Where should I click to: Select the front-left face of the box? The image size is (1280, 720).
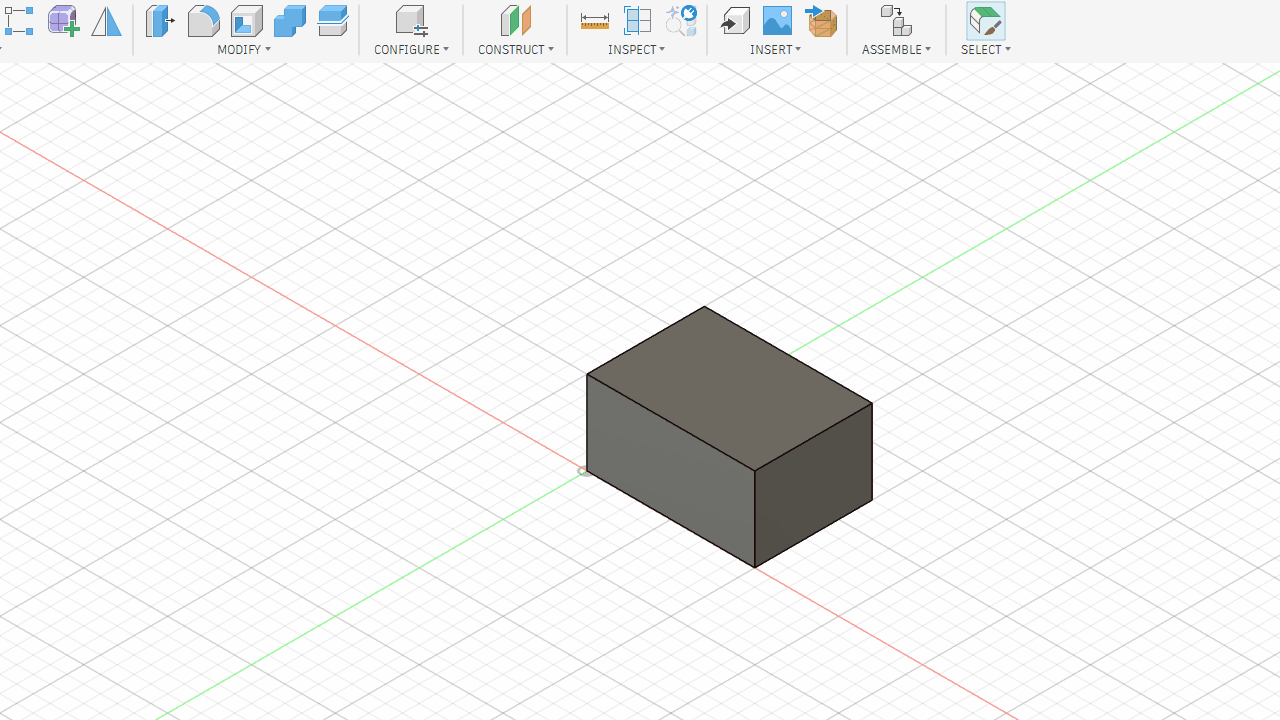pos(670,470)
